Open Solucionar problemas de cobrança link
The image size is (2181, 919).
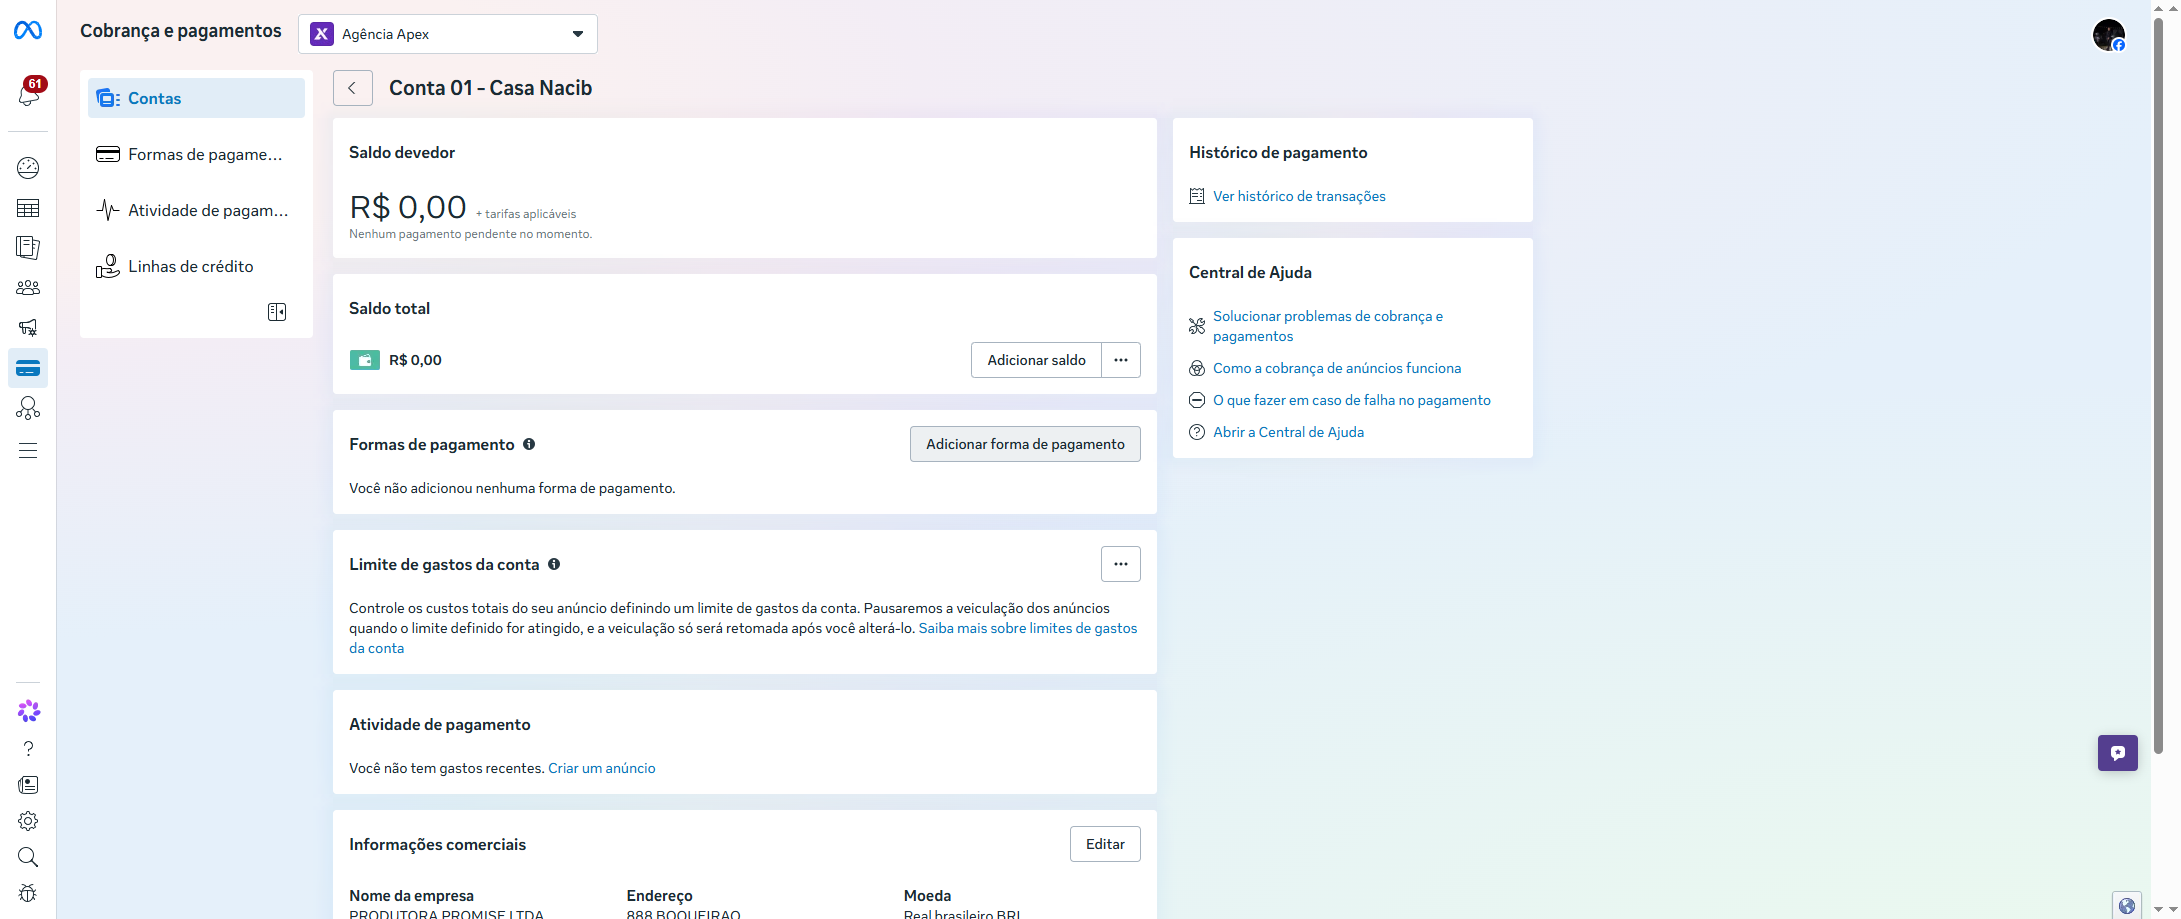tap(1328, 326)
